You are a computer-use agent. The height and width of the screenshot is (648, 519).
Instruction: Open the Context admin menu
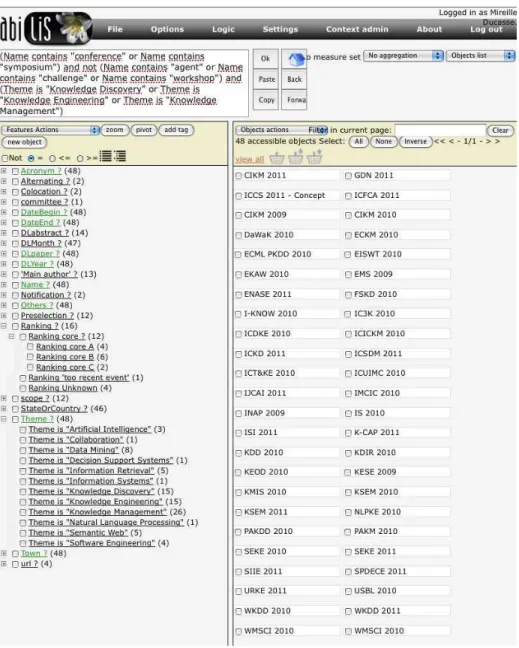tap(357, 29)
